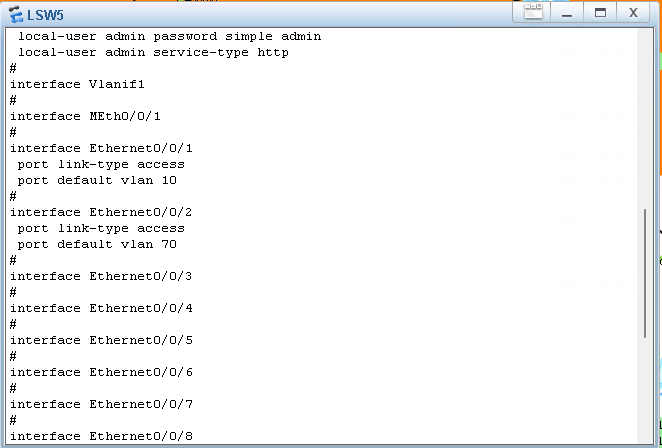The image size is (662, 448).
Task: Click the vertical scrollbar thumb
Action: [x=645, y=273]
